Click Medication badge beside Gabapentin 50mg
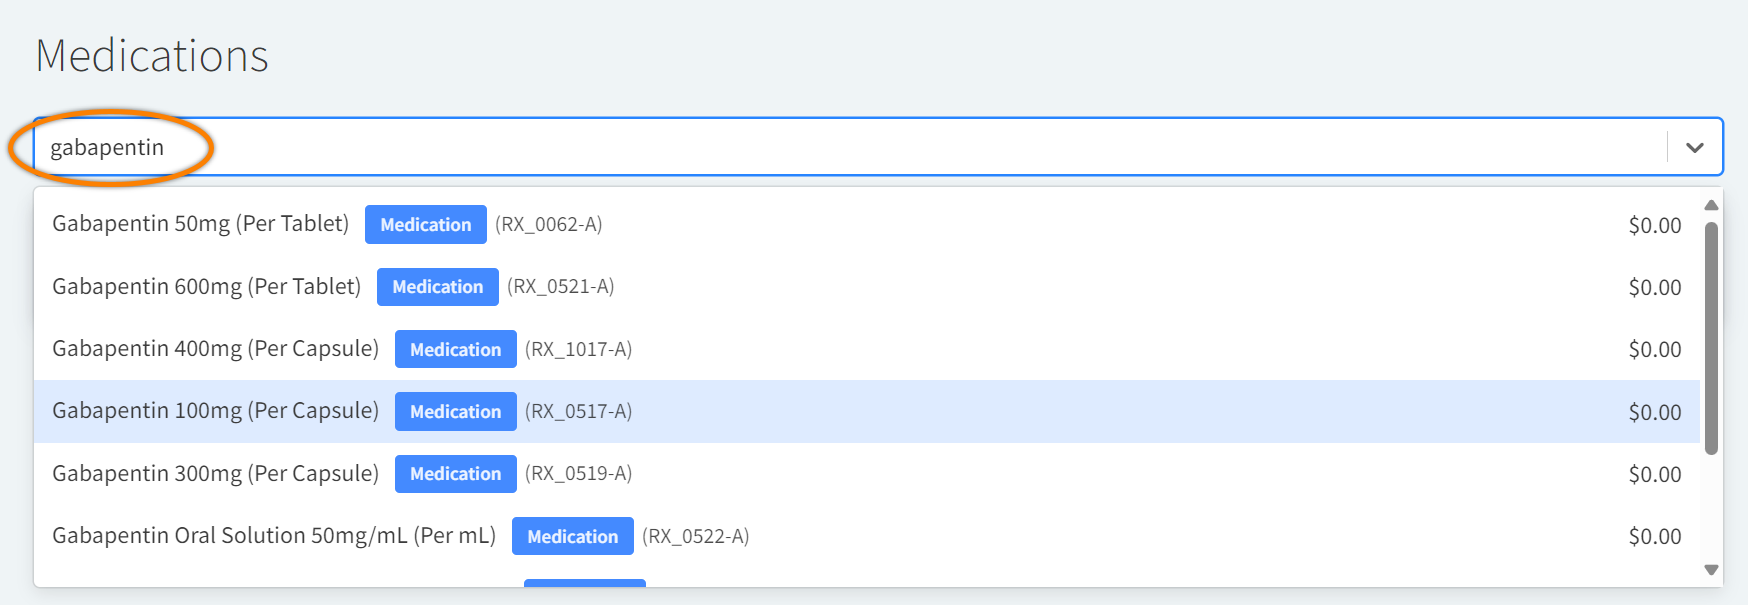The height and width of the screenshot is (605, 1748). [x=426, y=225]
